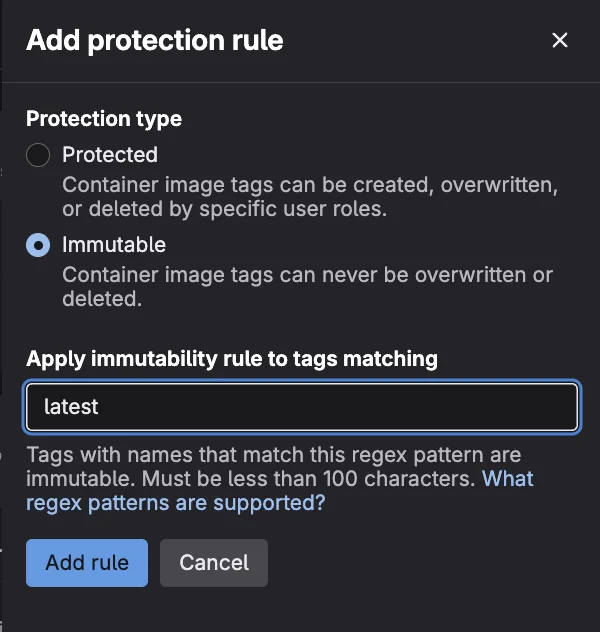Screen dimensions: 600x632
Task: Click the Add protection rule heading
Action: click(155, 41)
